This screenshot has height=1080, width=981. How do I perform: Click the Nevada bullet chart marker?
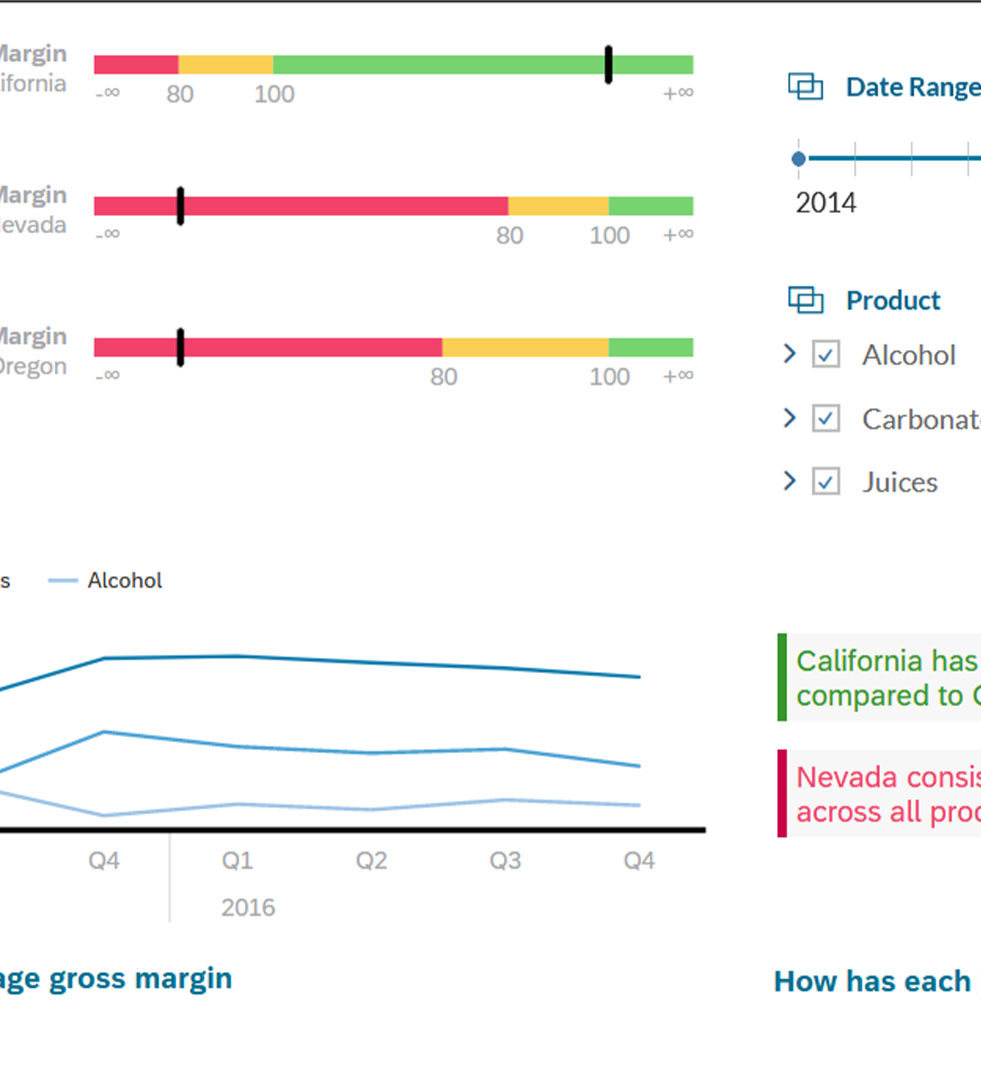tap(181, 206)
